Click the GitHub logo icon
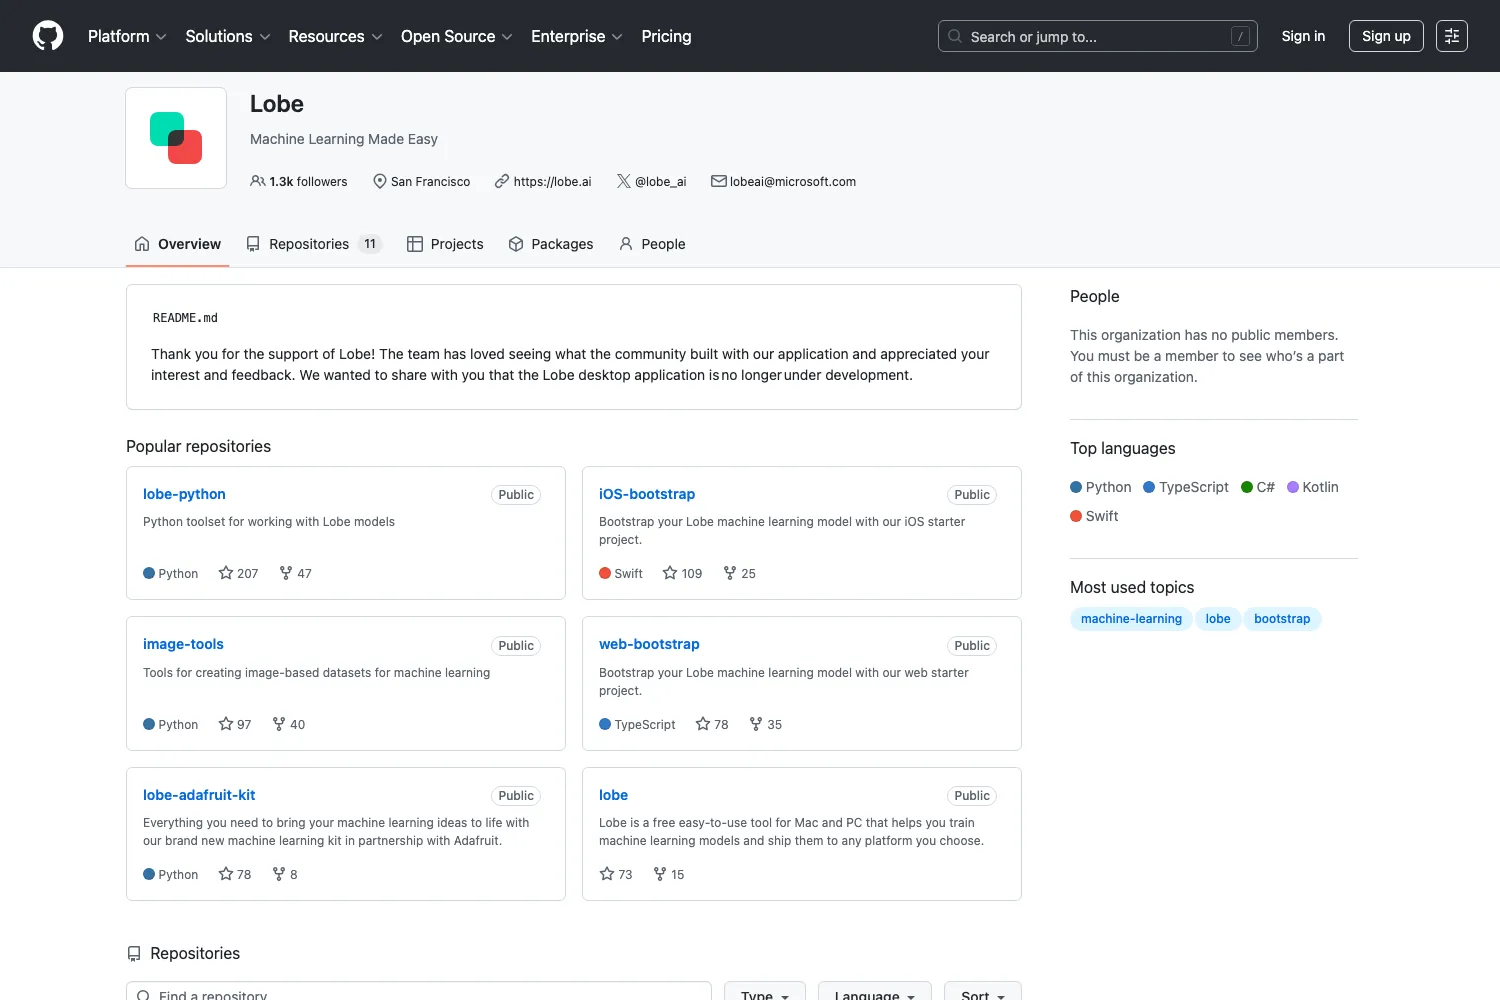 point(48,36)
